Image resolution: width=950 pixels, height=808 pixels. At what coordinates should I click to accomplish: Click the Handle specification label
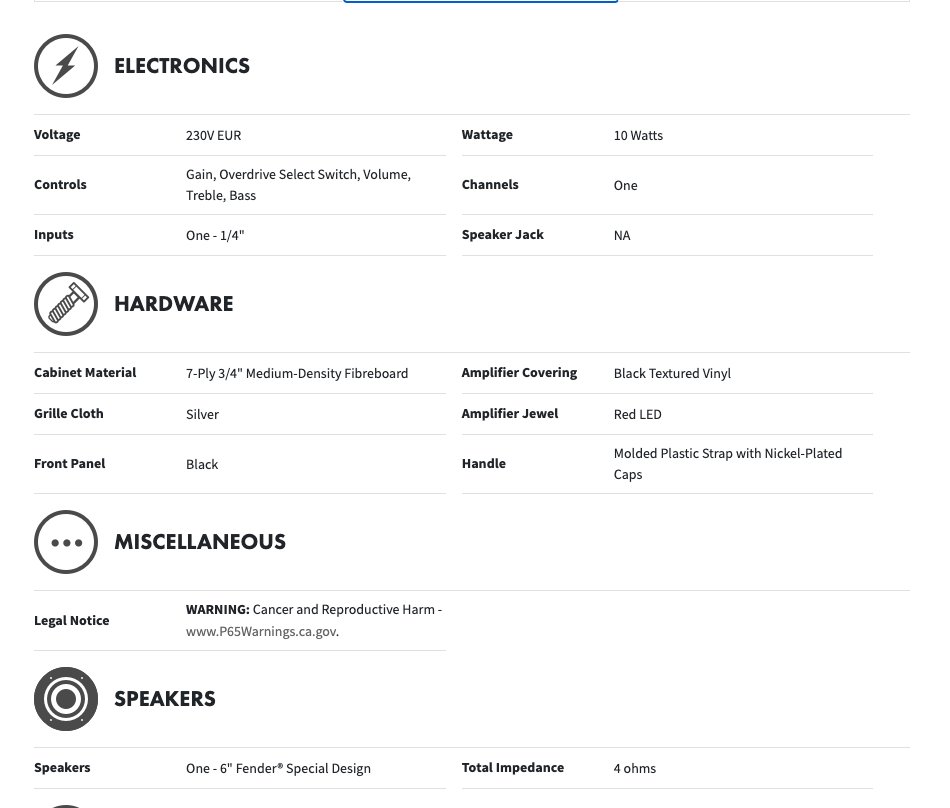[483, 464]
